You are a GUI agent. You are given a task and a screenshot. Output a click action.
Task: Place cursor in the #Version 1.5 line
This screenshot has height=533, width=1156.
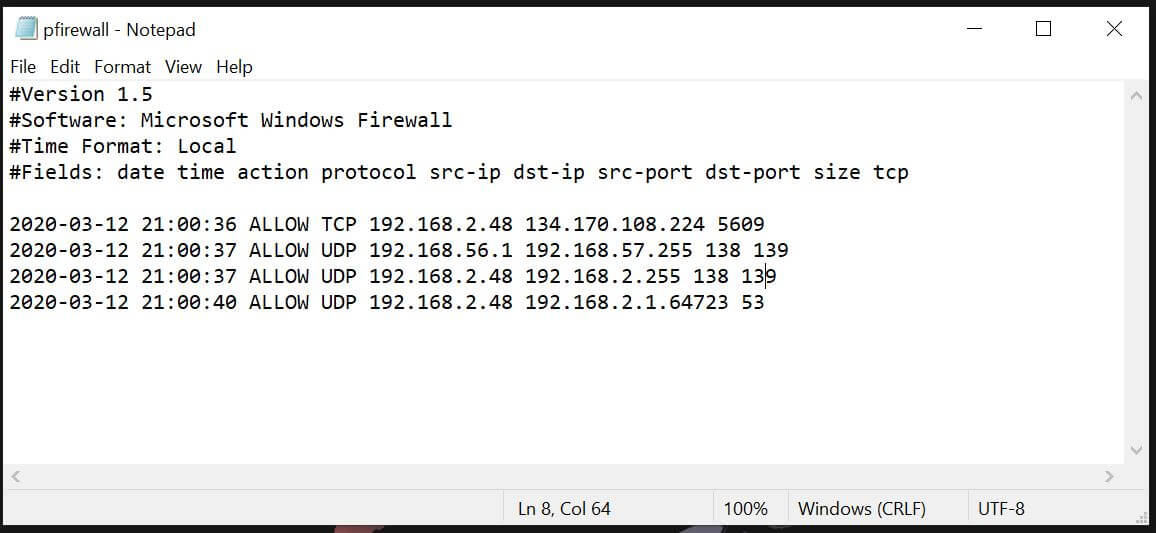(81, 94)
